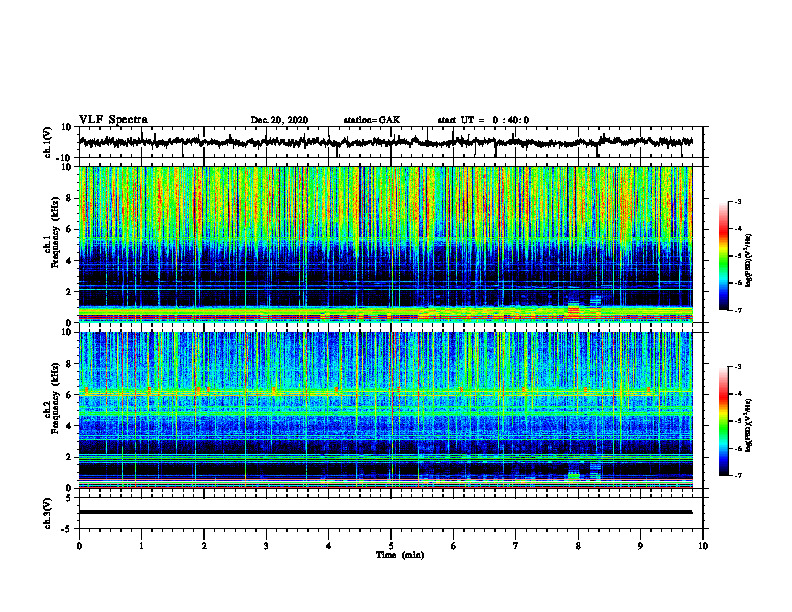
Task: Click time-axis tick label "7"
Action: [x=516, y=546]
